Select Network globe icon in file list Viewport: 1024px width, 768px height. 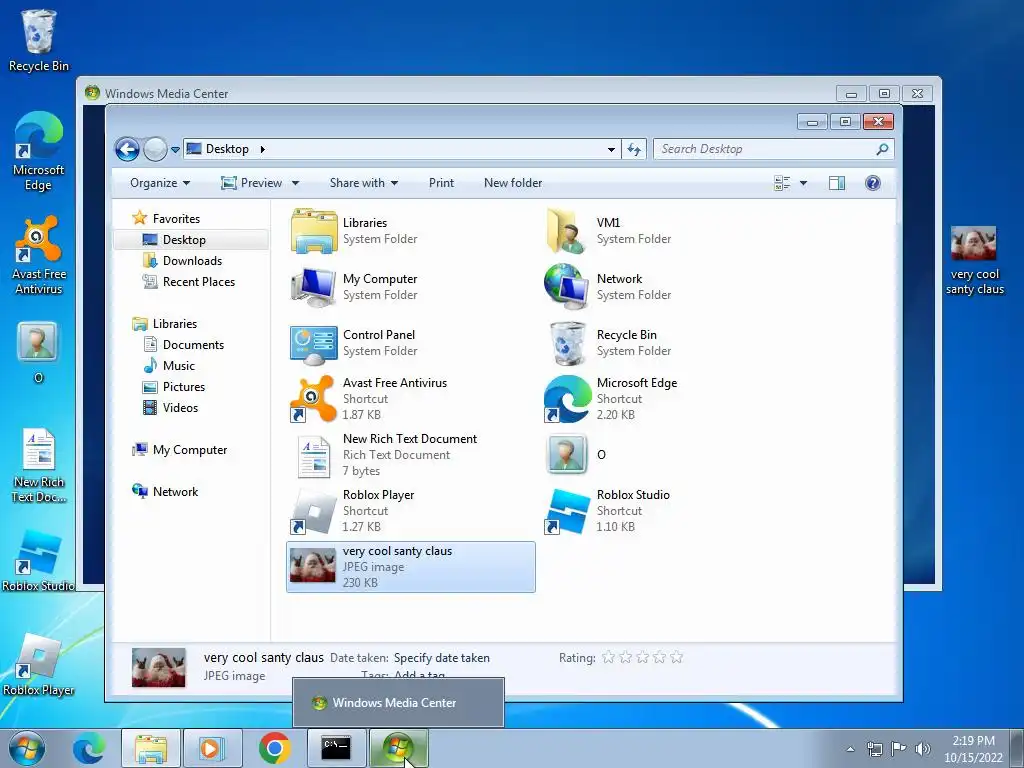coord(566,286)
